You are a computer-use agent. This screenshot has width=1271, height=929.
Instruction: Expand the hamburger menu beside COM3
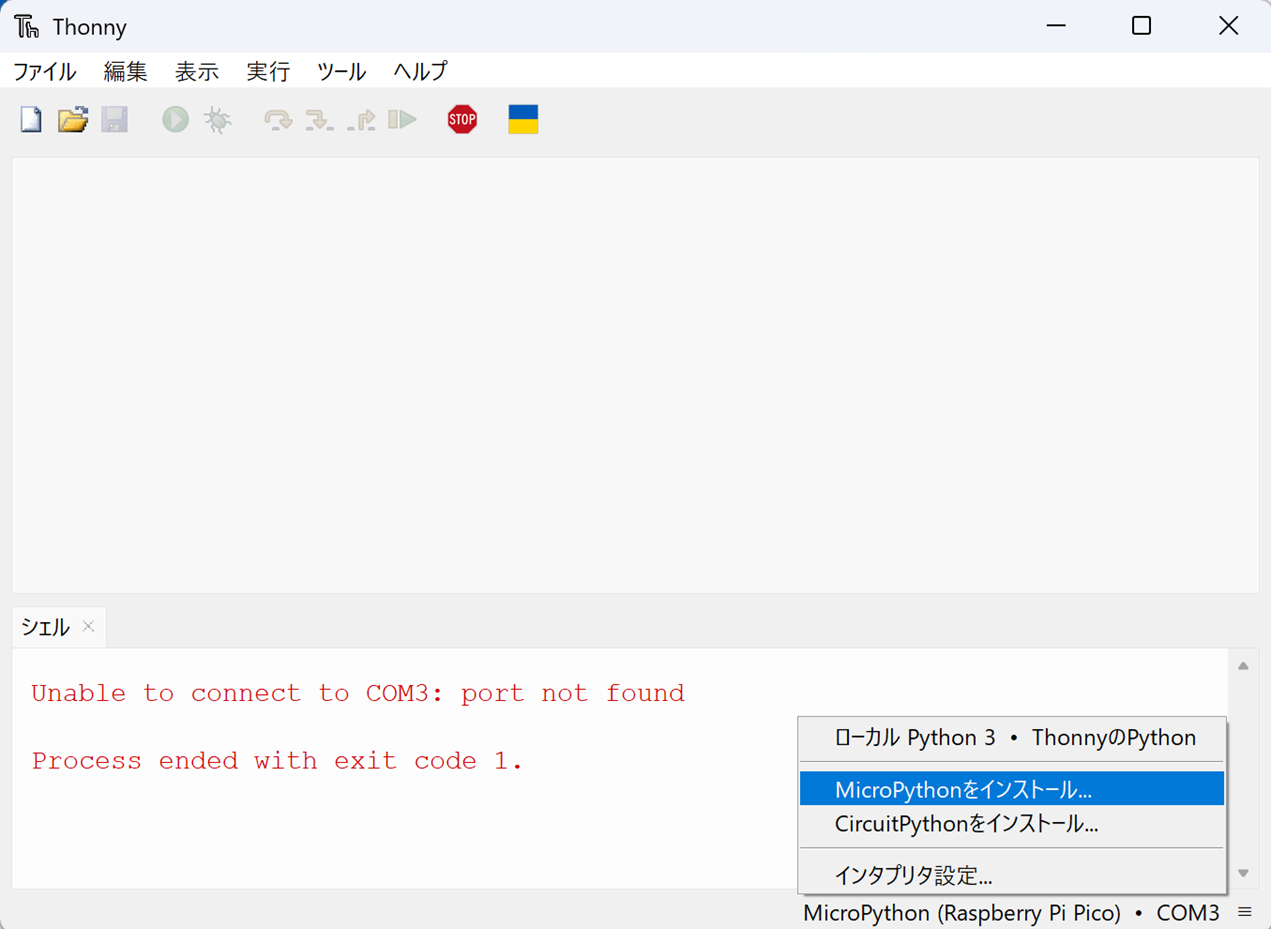[1245, 912]
